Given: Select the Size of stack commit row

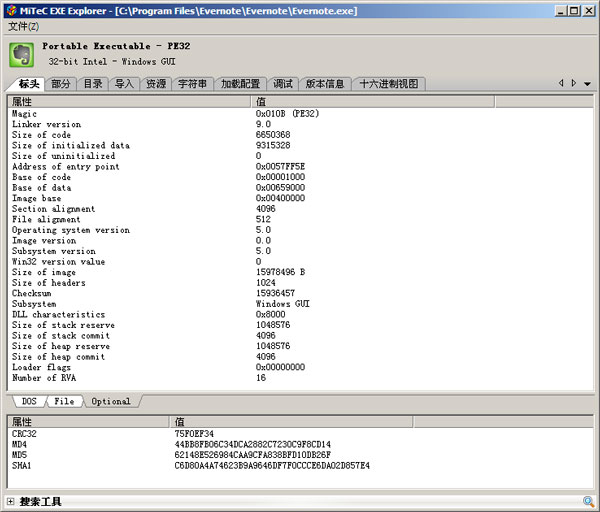Looking at the screenshot, I should [x=300, y=336].
